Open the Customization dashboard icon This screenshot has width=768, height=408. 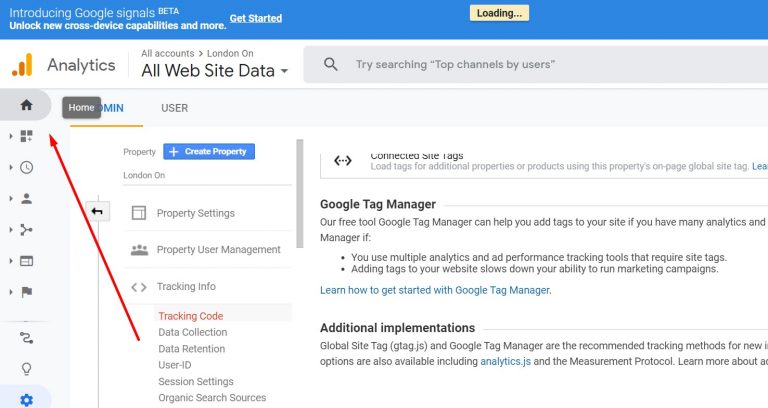pos(26,136)
